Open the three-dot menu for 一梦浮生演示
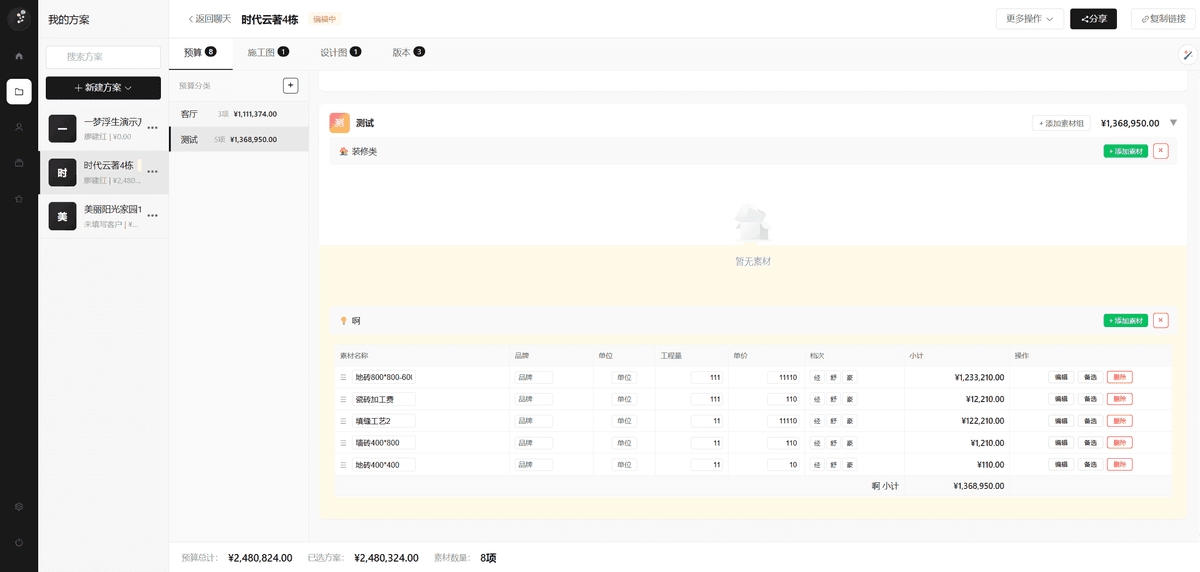This screenshot has width=1200, height=572. coord(153,128)
